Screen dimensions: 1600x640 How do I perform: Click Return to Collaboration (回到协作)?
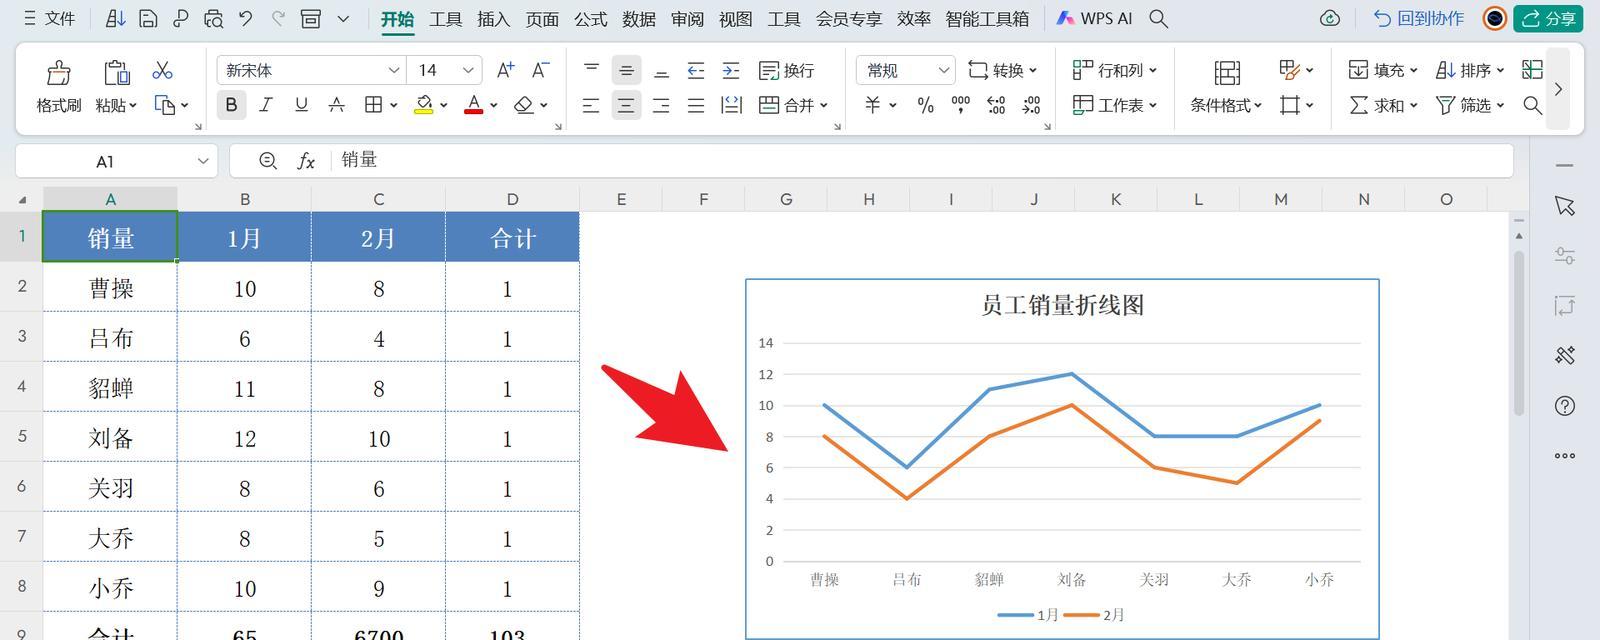[1418, 18]
